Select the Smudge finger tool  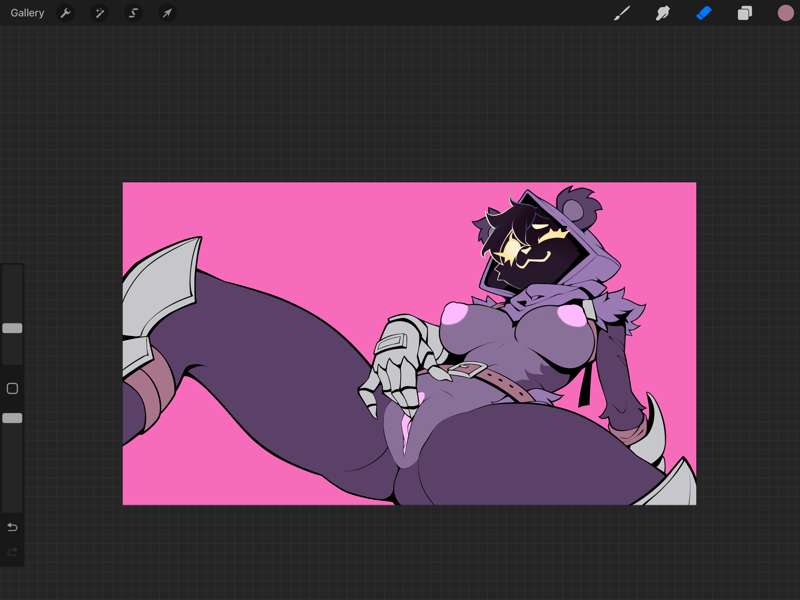click(x=663, y=13)
